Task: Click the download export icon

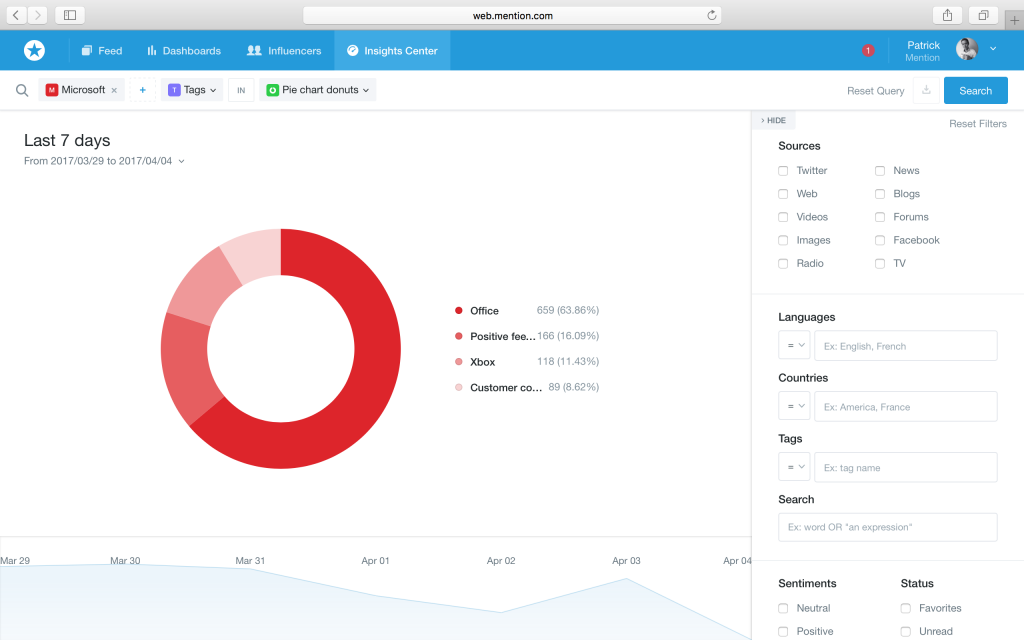Action: [926, 90]
